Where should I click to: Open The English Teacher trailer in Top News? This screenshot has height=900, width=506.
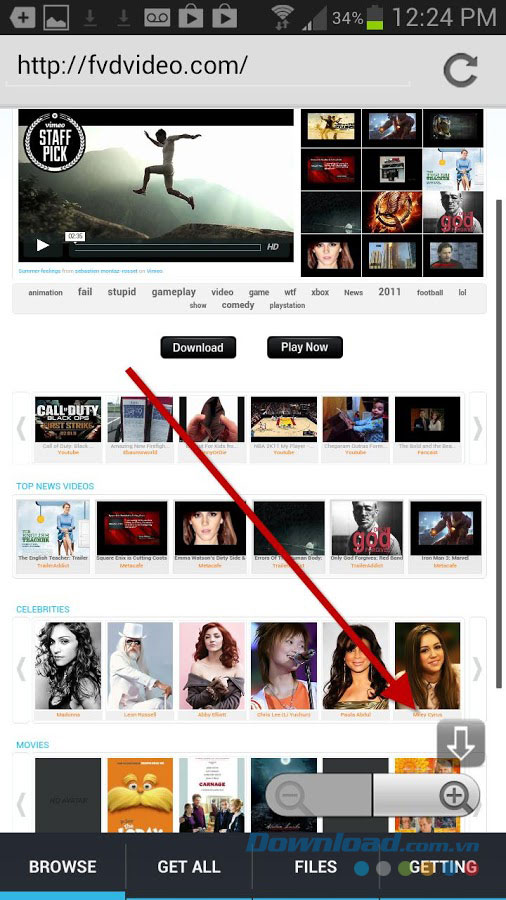pyautogui.click(x=53, y=528)
